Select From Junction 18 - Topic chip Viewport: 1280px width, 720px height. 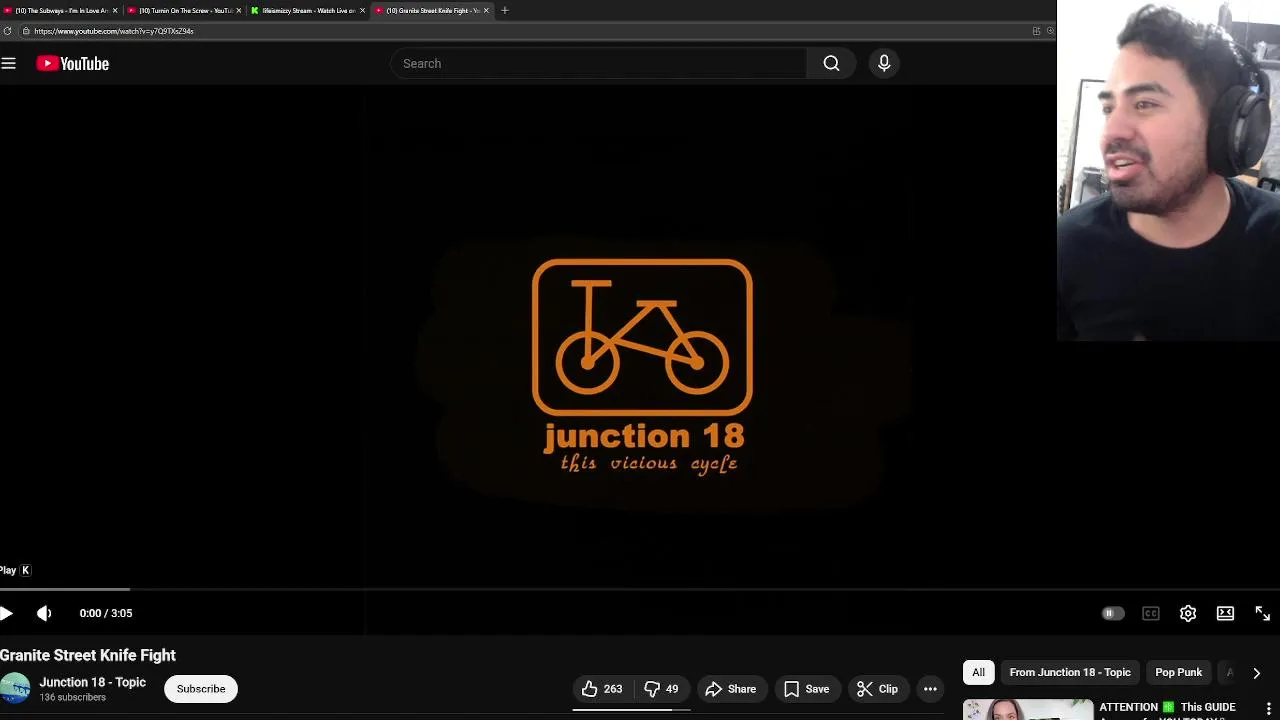(x=1070, y=672)
